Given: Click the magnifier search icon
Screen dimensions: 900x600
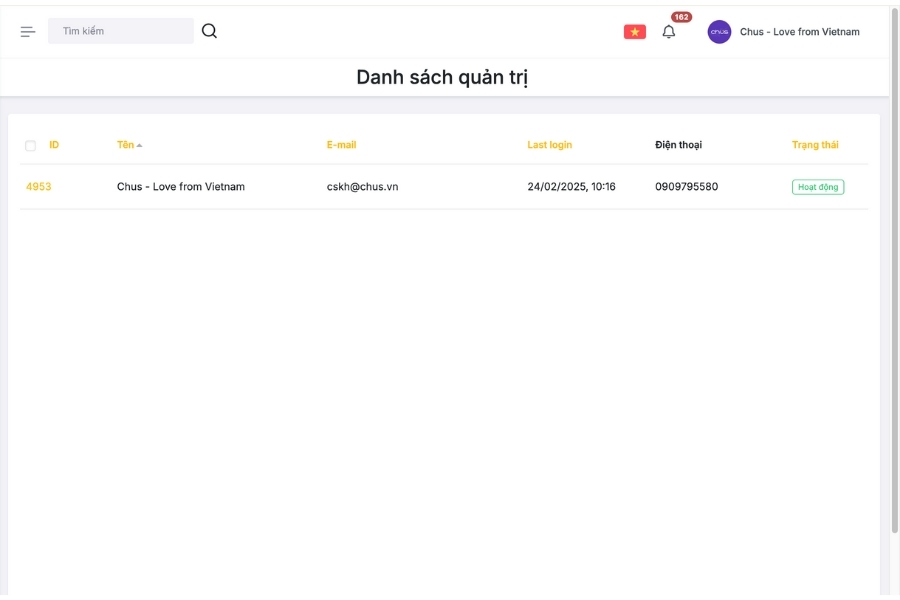Looking at the screenshot, I should [210, 31].
